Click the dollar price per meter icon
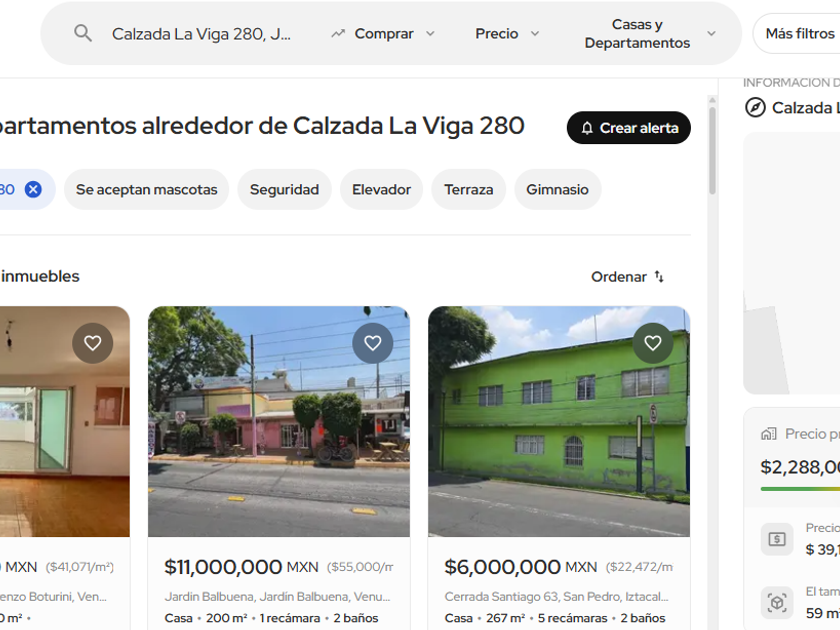The image size is (840, 630). point(777,539)
